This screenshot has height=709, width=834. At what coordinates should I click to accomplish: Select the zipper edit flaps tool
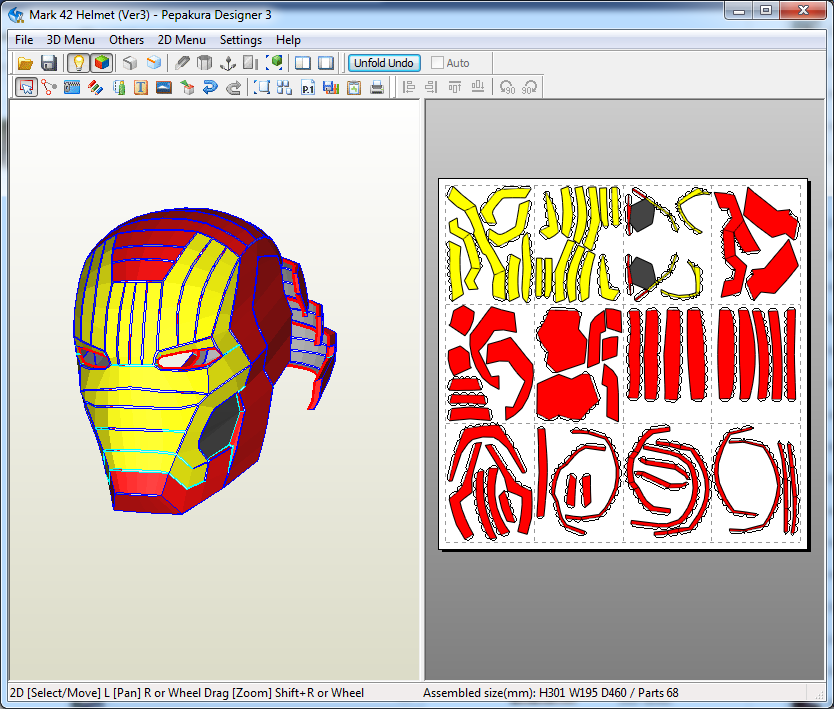(x=72, y=87)
